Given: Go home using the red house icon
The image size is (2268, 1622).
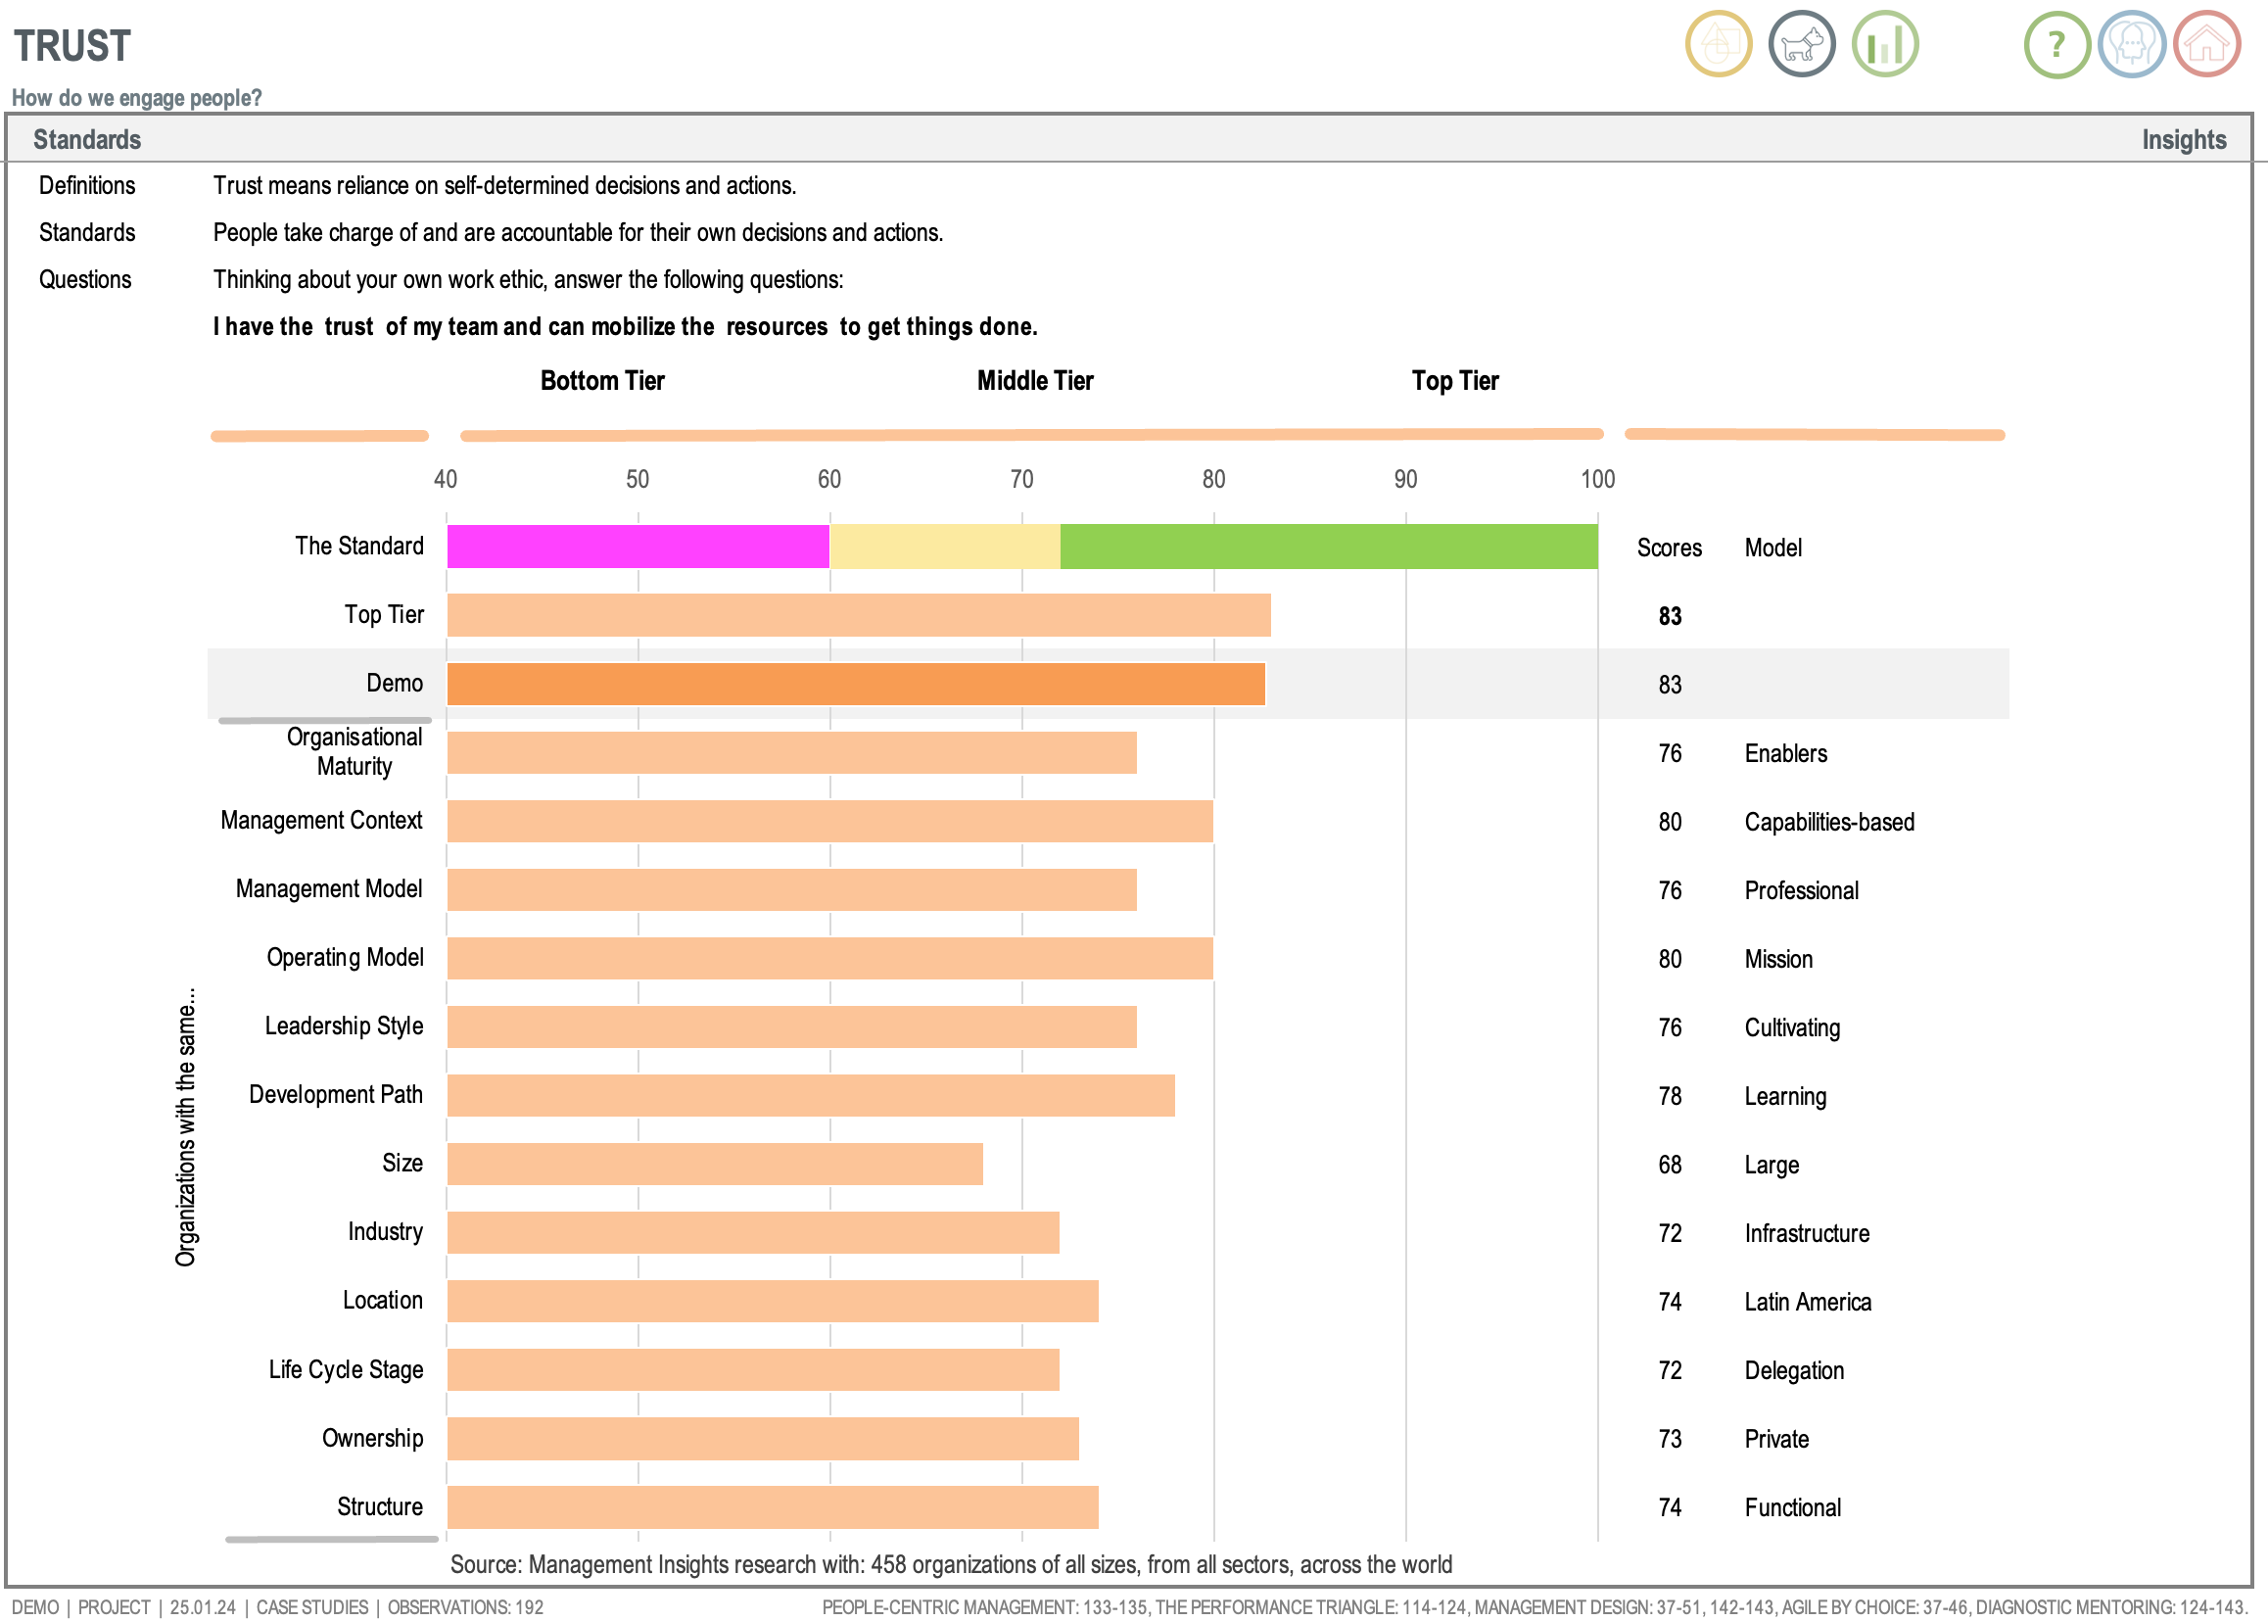Looking at the screenshot, I should [2206, 45].
